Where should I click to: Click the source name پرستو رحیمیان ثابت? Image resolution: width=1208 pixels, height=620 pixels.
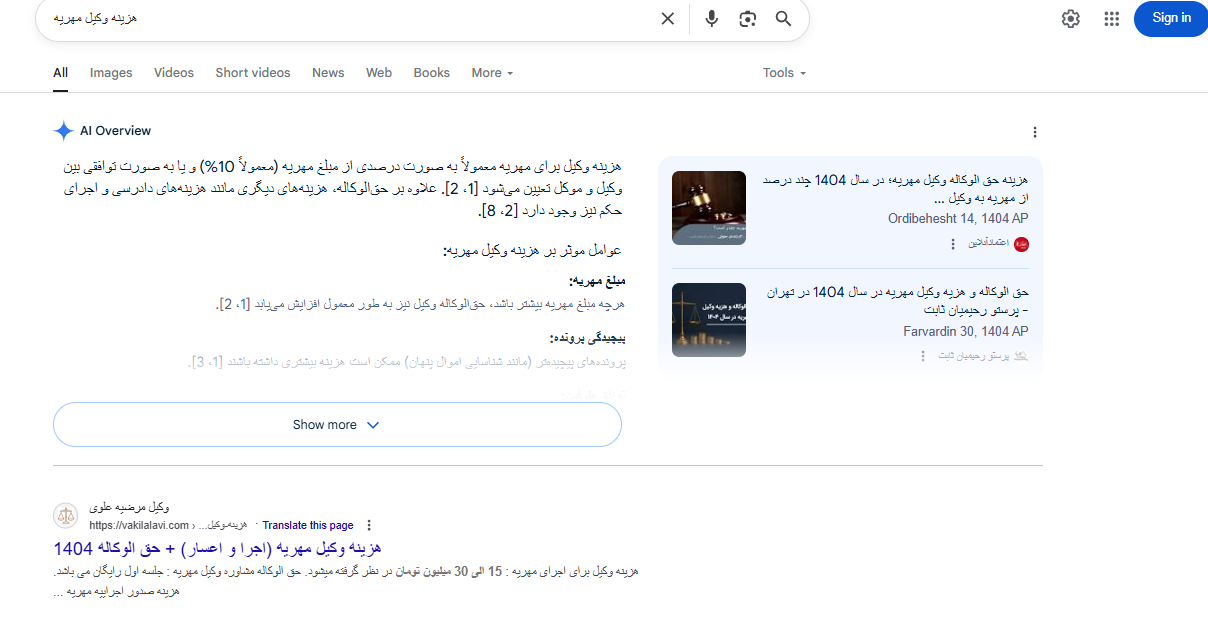click(x=973, y=356)
